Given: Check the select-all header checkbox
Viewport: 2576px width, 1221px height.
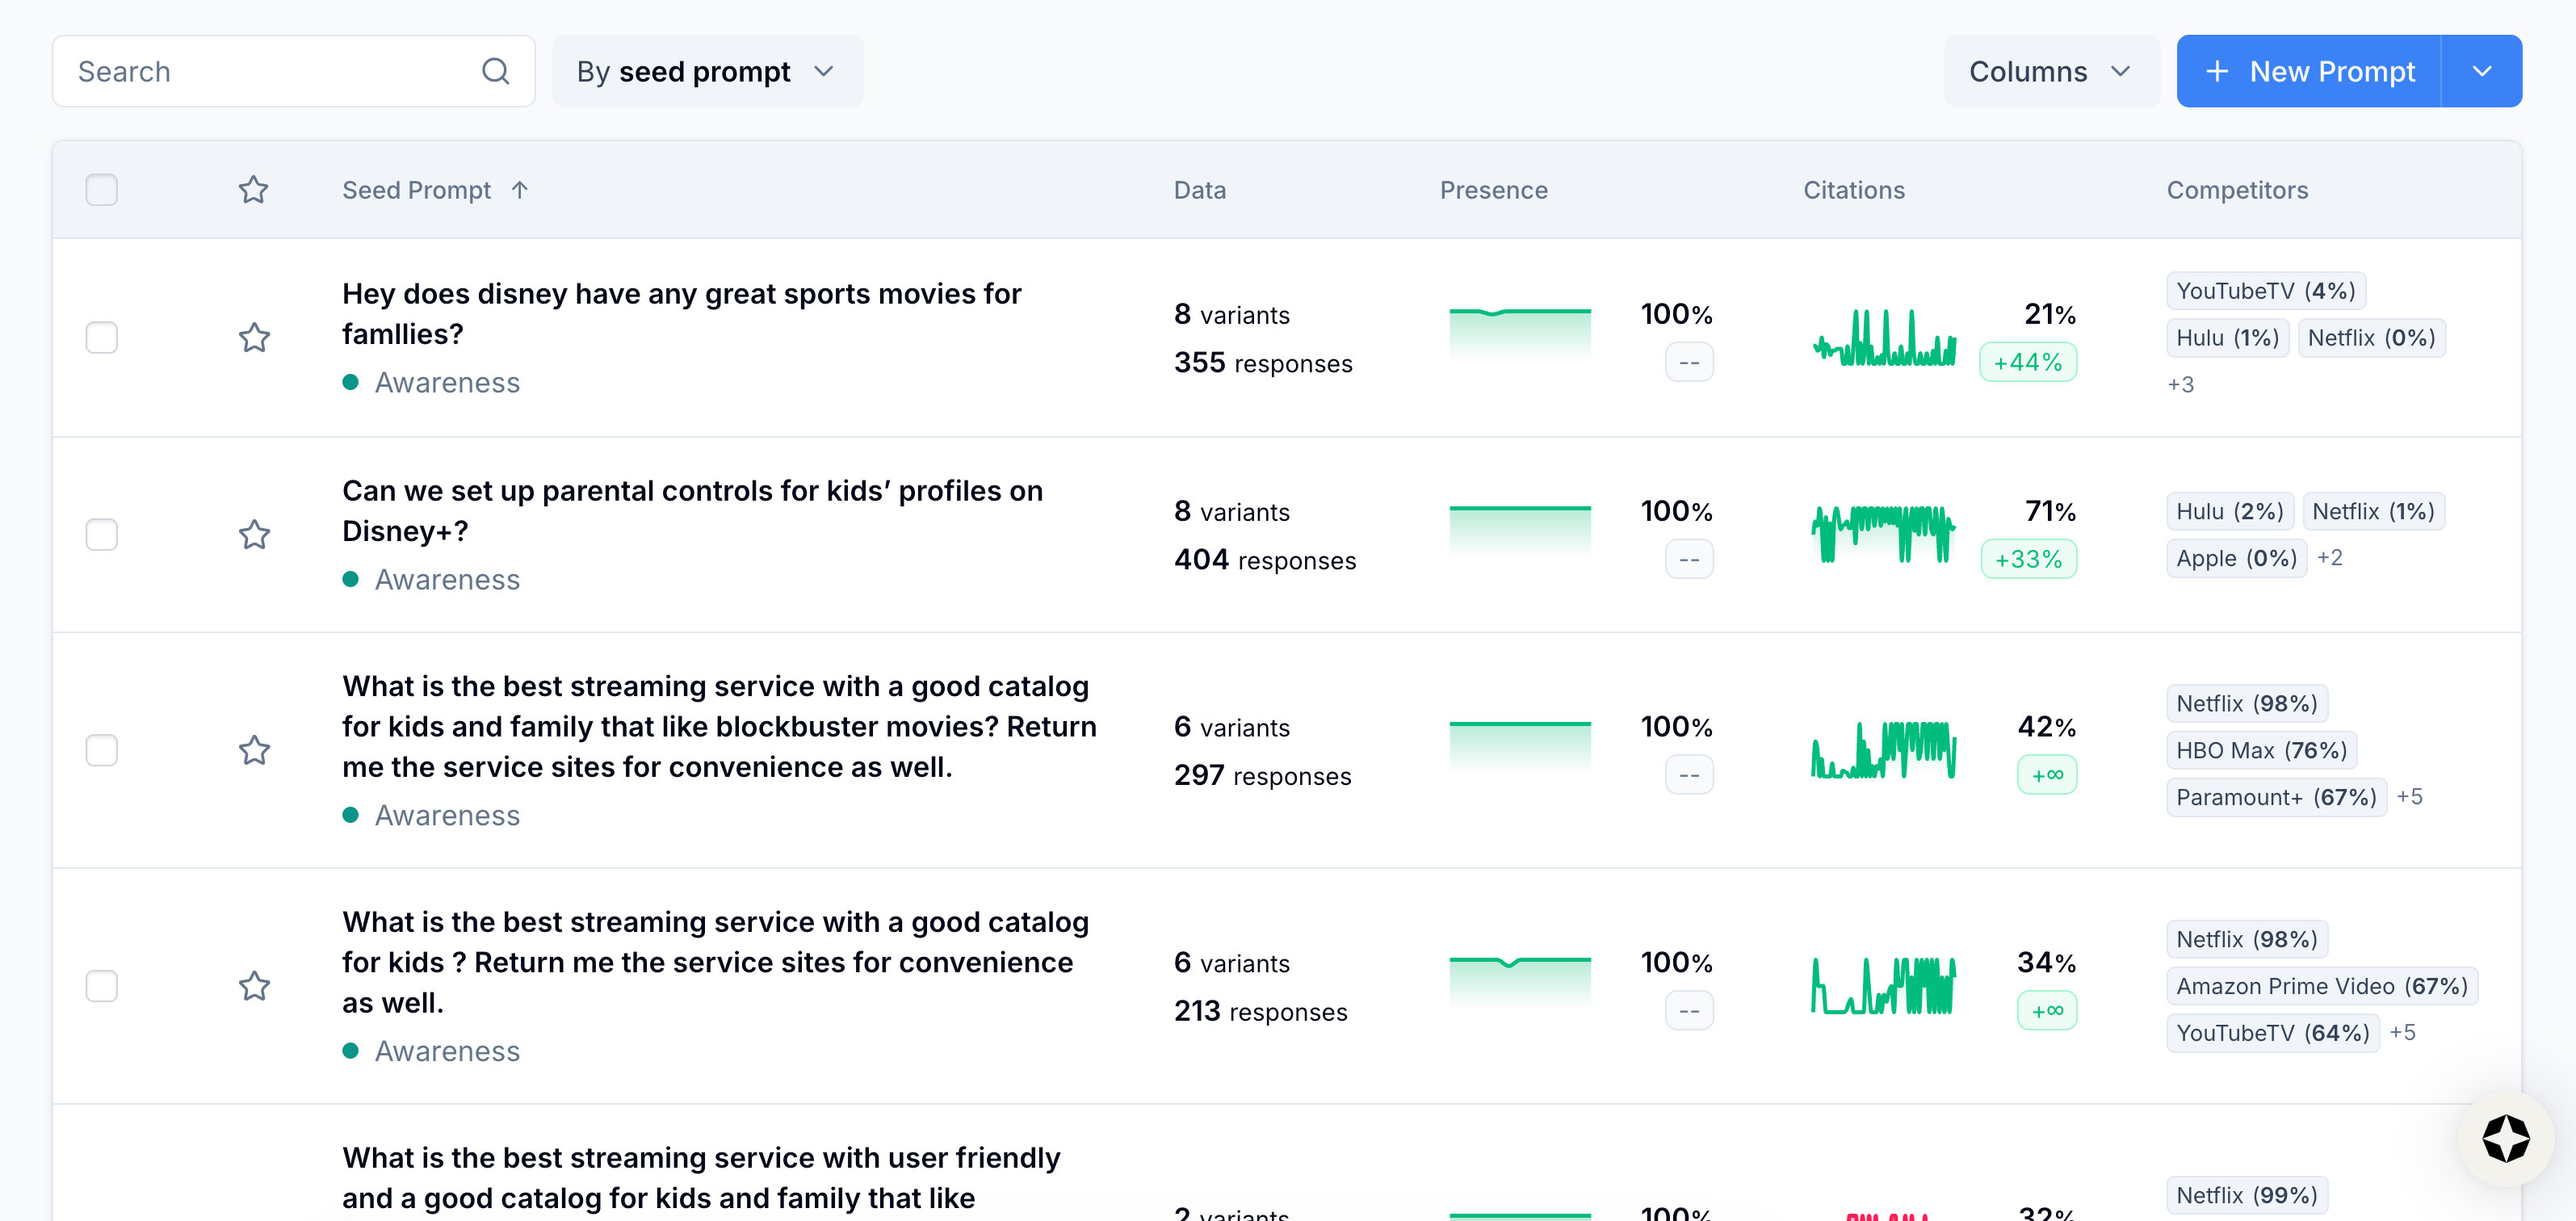Looking at the screenshot, I should (x=102, y=190).
